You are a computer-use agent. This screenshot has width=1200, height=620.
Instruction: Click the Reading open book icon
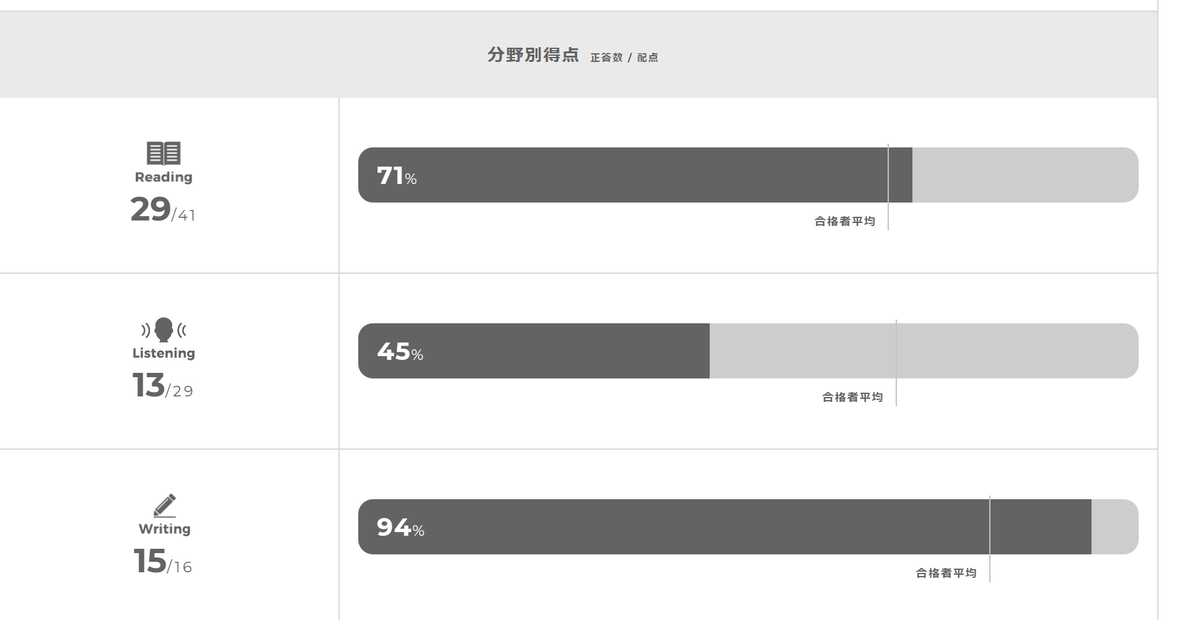[163, 153]
